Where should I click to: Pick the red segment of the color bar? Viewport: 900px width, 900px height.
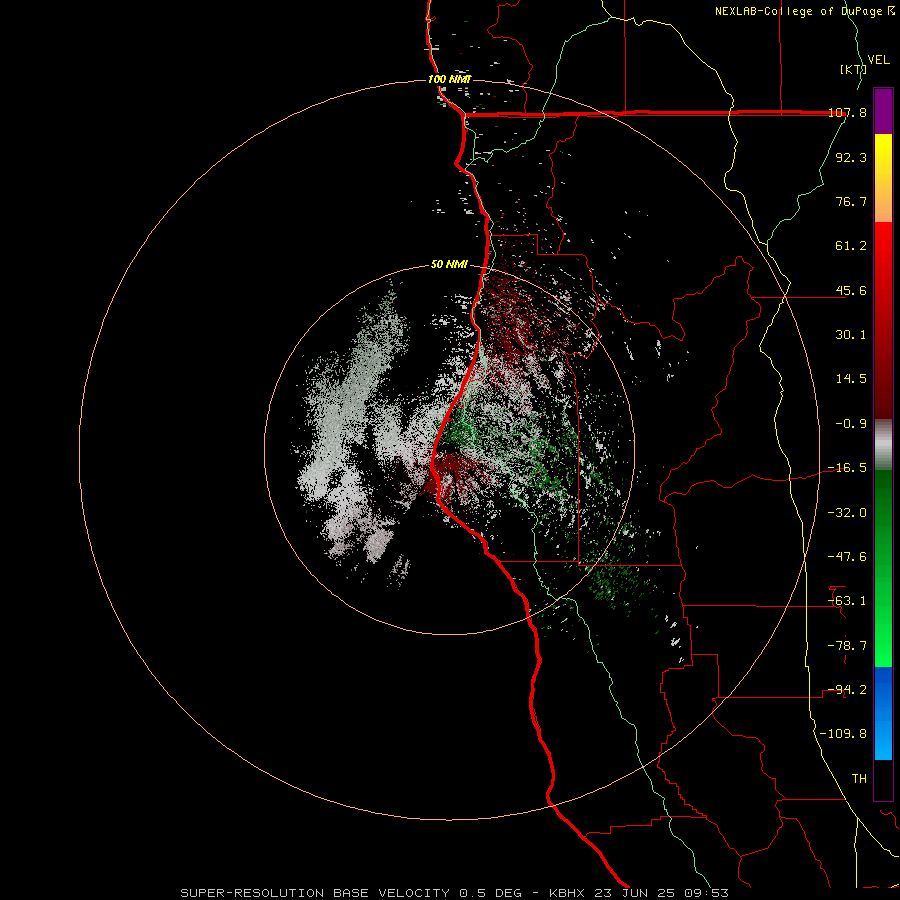click(x=883, y=320)
